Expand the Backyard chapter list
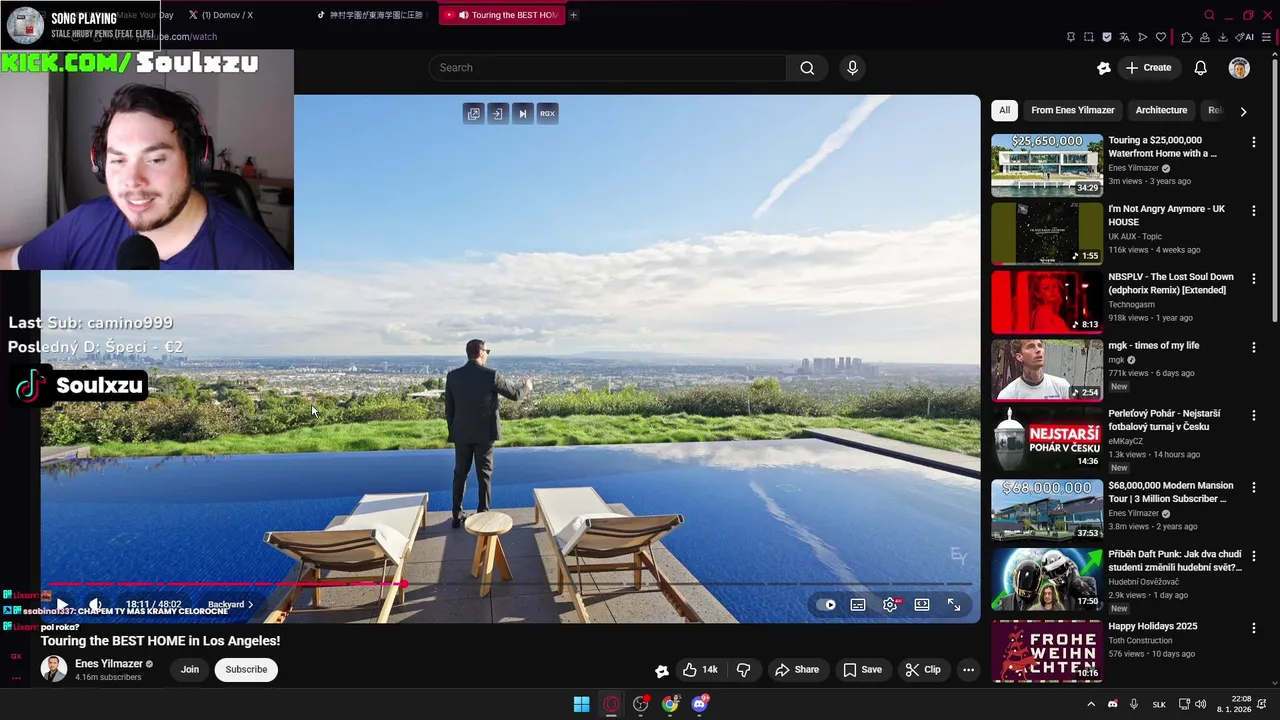This screenshot has width=1280, height=720. click(230, 605)
